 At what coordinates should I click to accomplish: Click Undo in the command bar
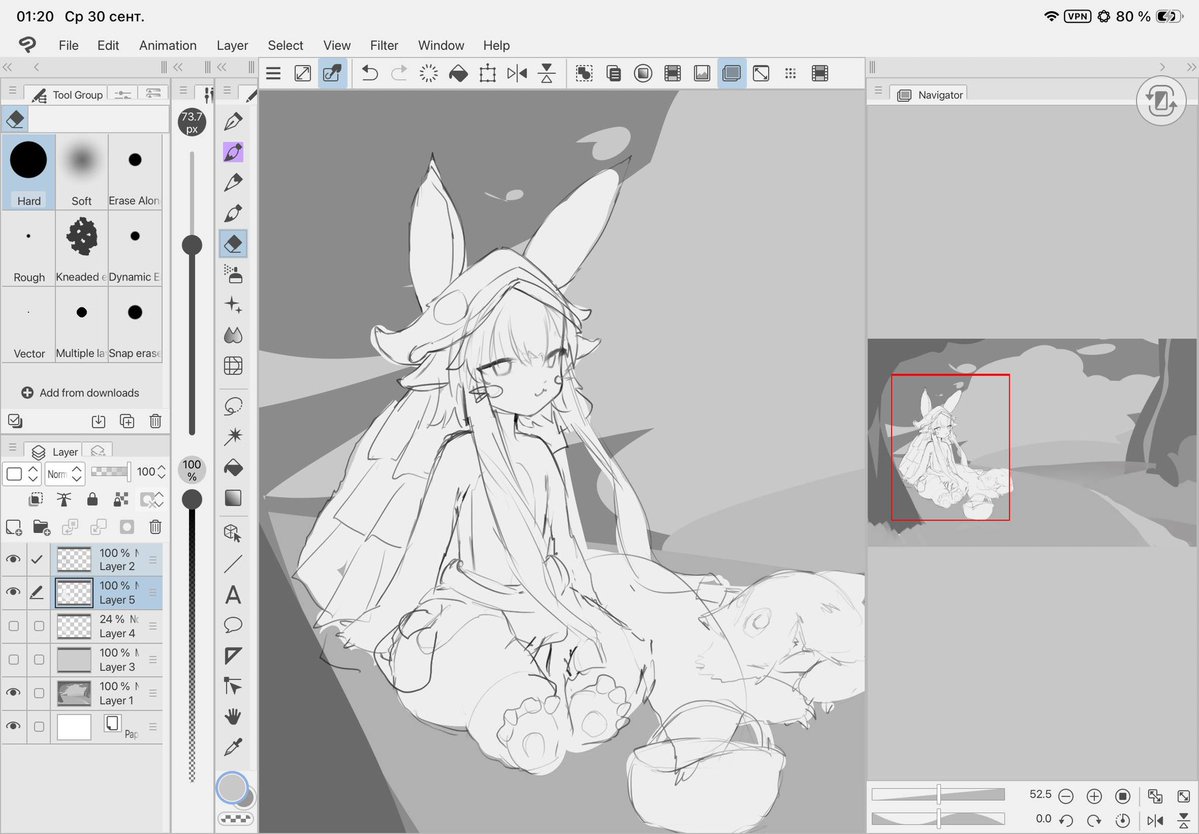click(x=369, y=73)
